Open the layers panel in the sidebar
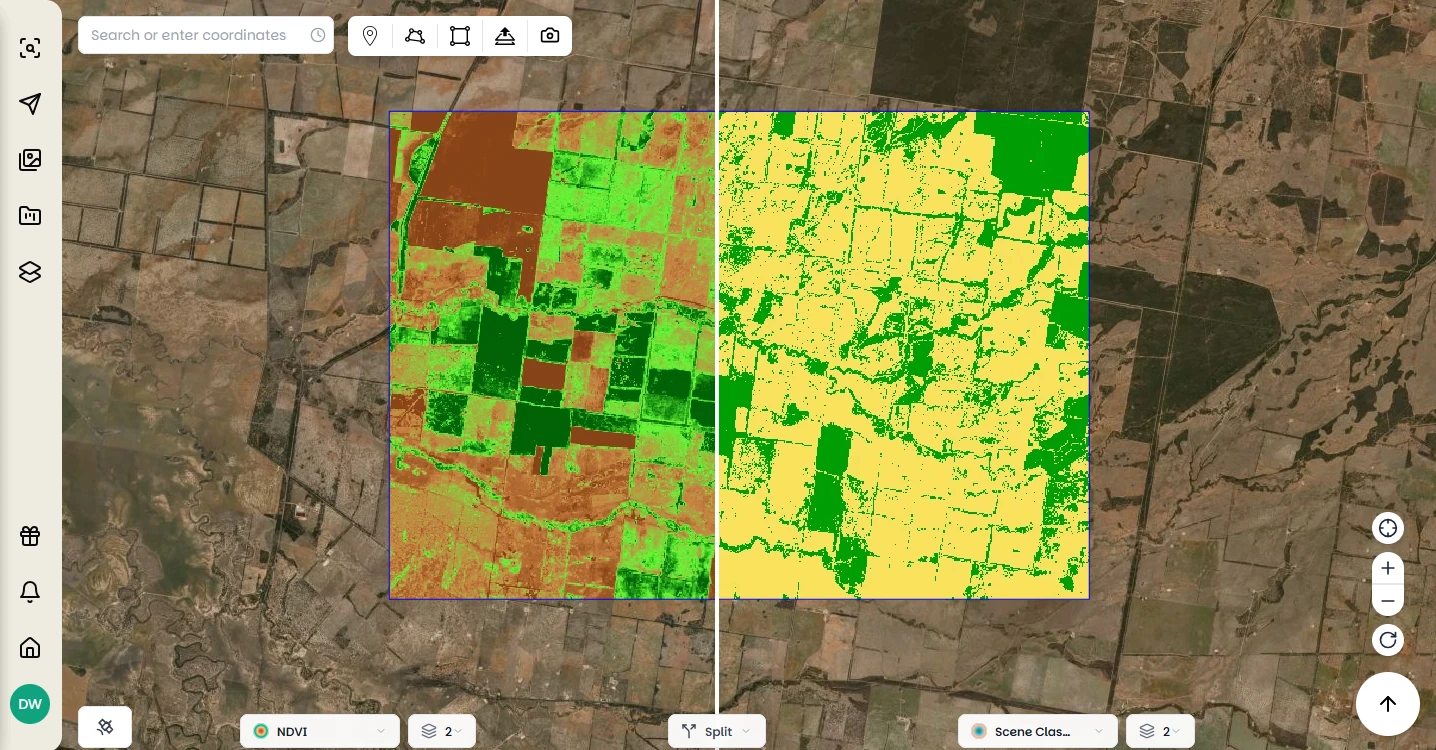The height and width of the screenshot is (750, 1436). (x=30, y=271)
